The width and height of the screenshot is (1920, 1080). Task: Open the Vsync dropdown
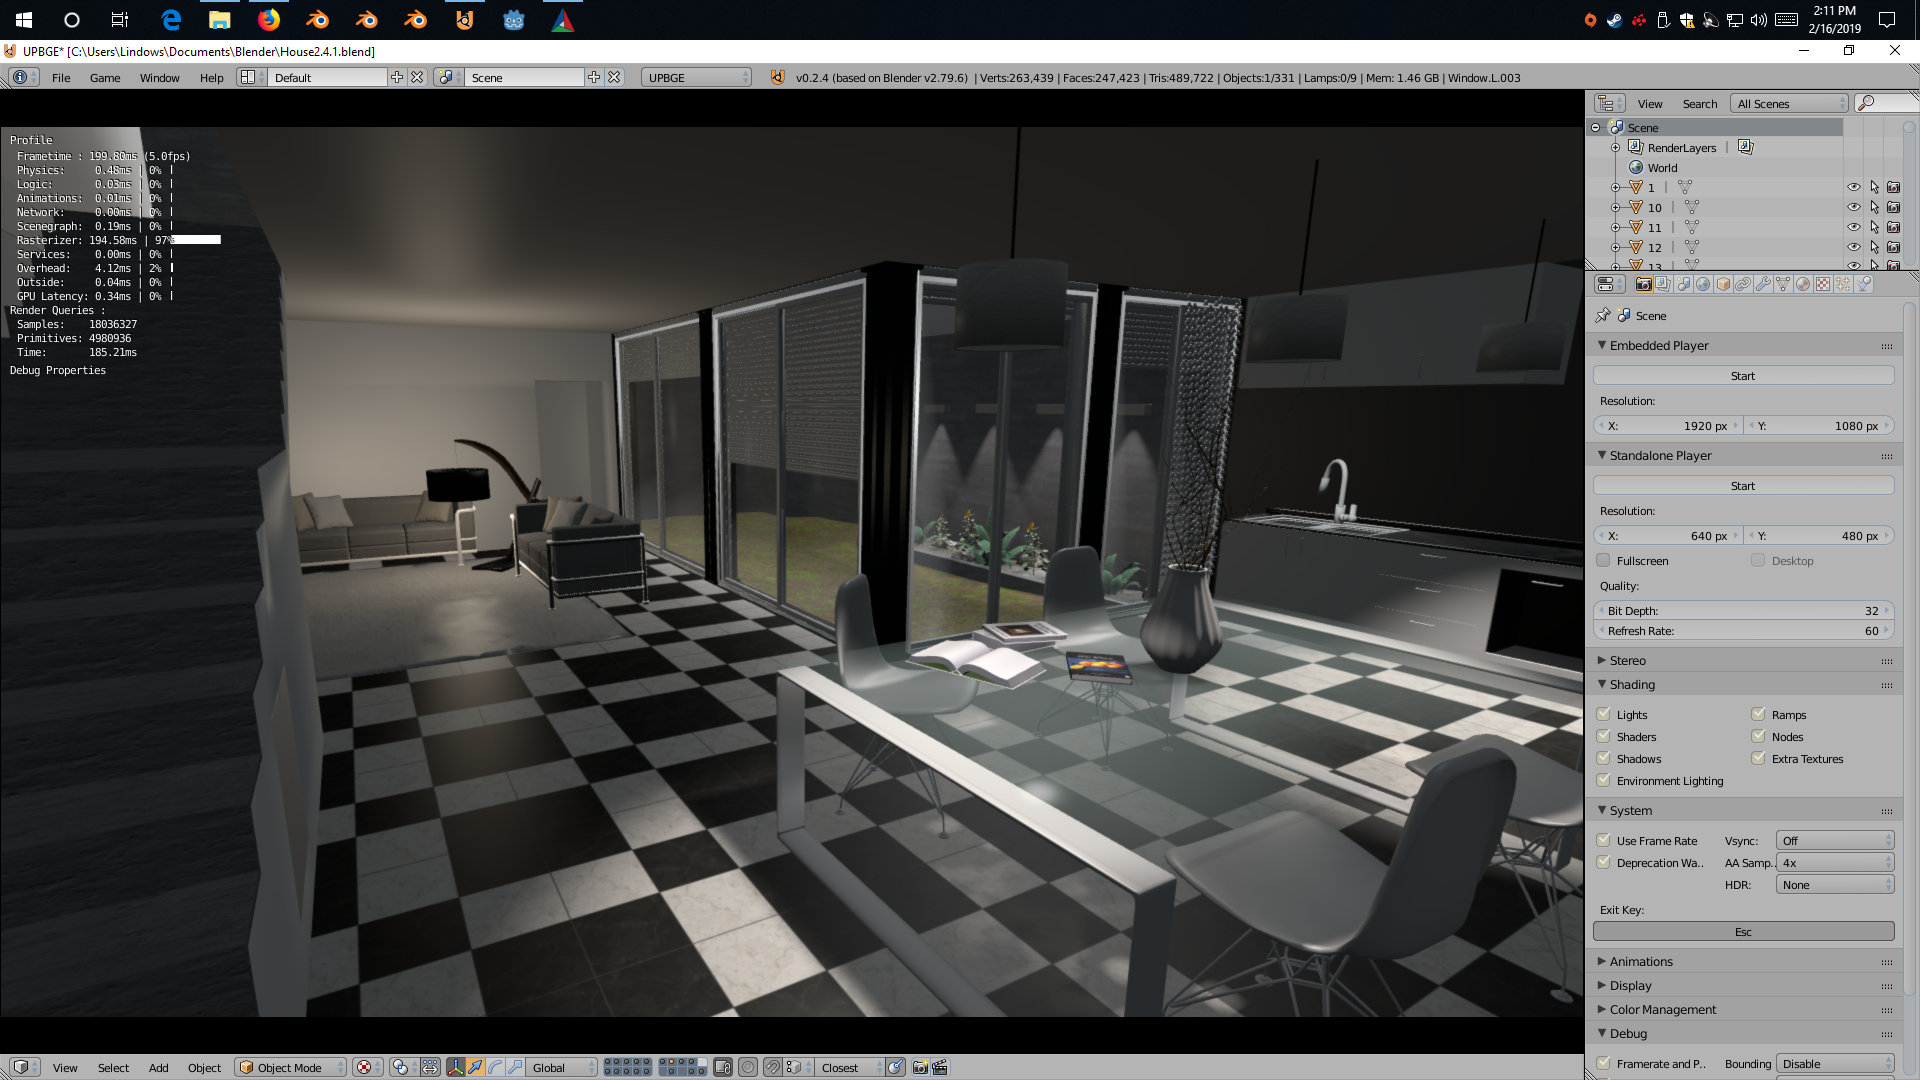click(x=1834, y=841)
